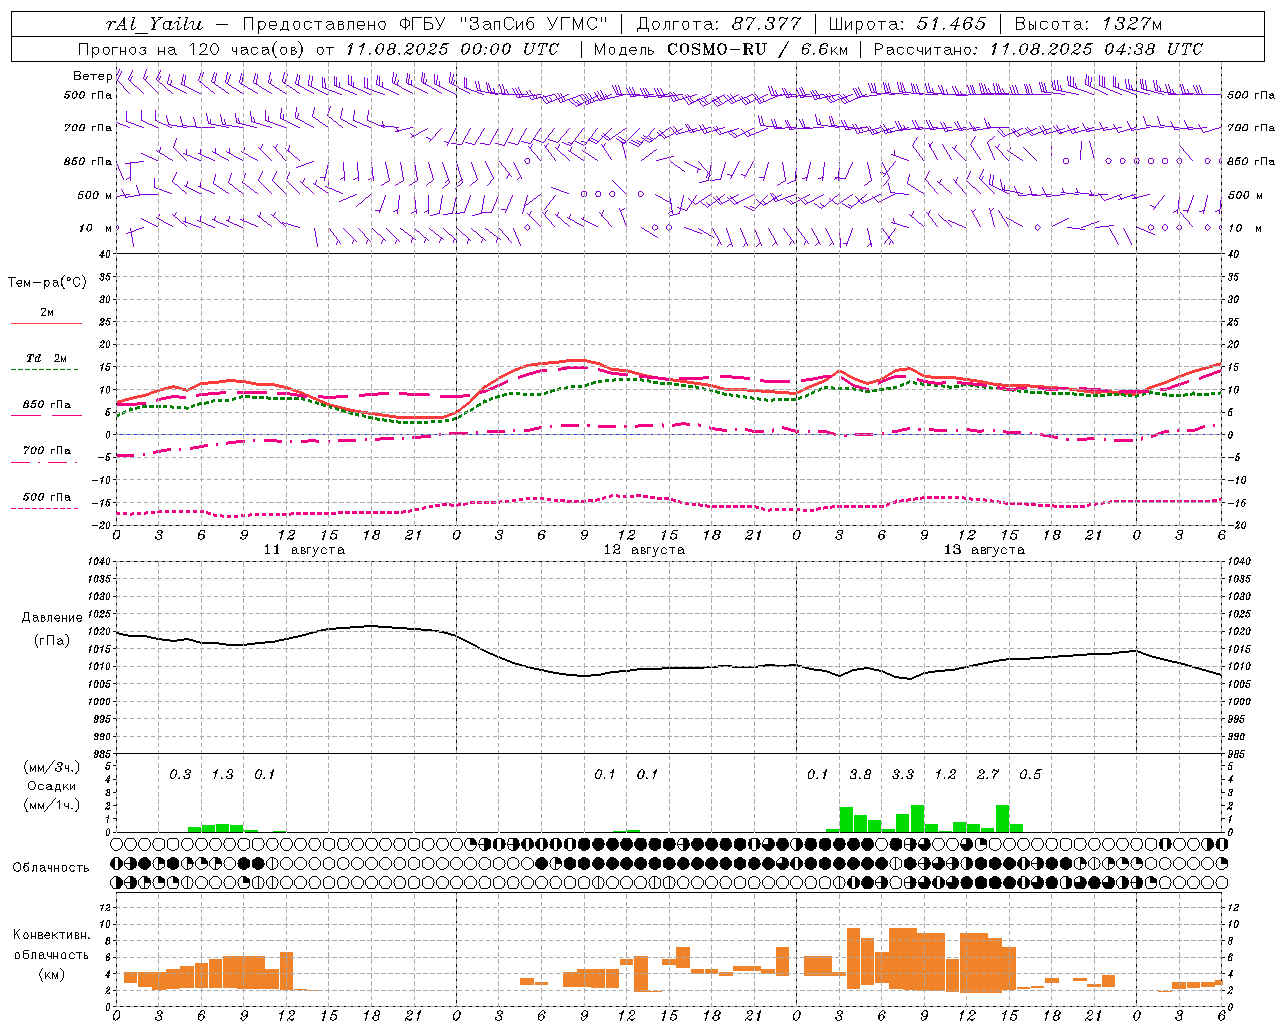Click the model label COSMO-RU / 6.6км
1280x1024 pixels.
point(758,49)
